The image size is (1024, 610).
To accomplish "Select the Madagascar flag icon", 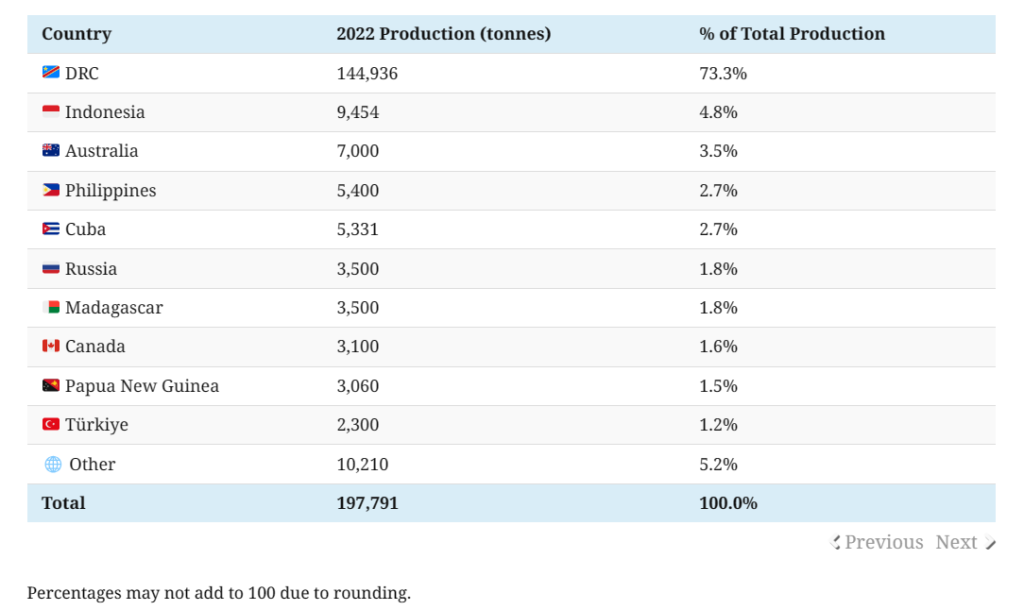I will tap(51, 308).
